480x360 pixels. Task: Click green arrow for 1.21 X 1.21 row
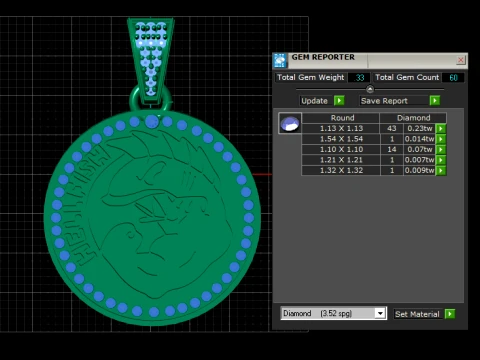click(x=441, y=160)
